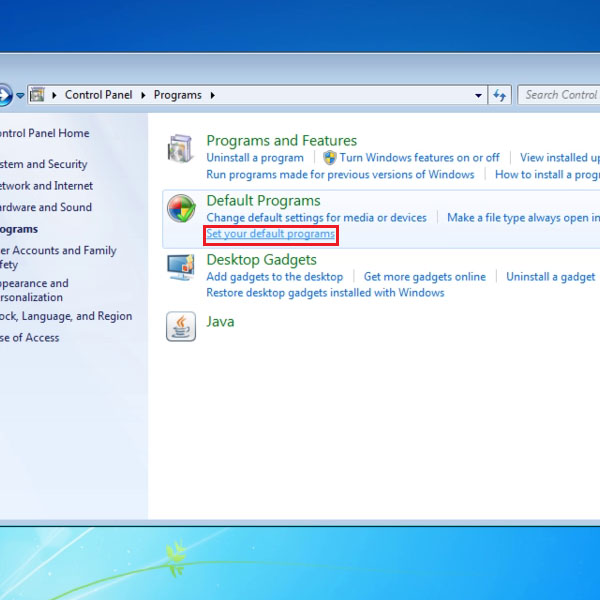Click Uninstall a program link
The height and width of the screenshot is (600, 600).
[x=255, y=158]
